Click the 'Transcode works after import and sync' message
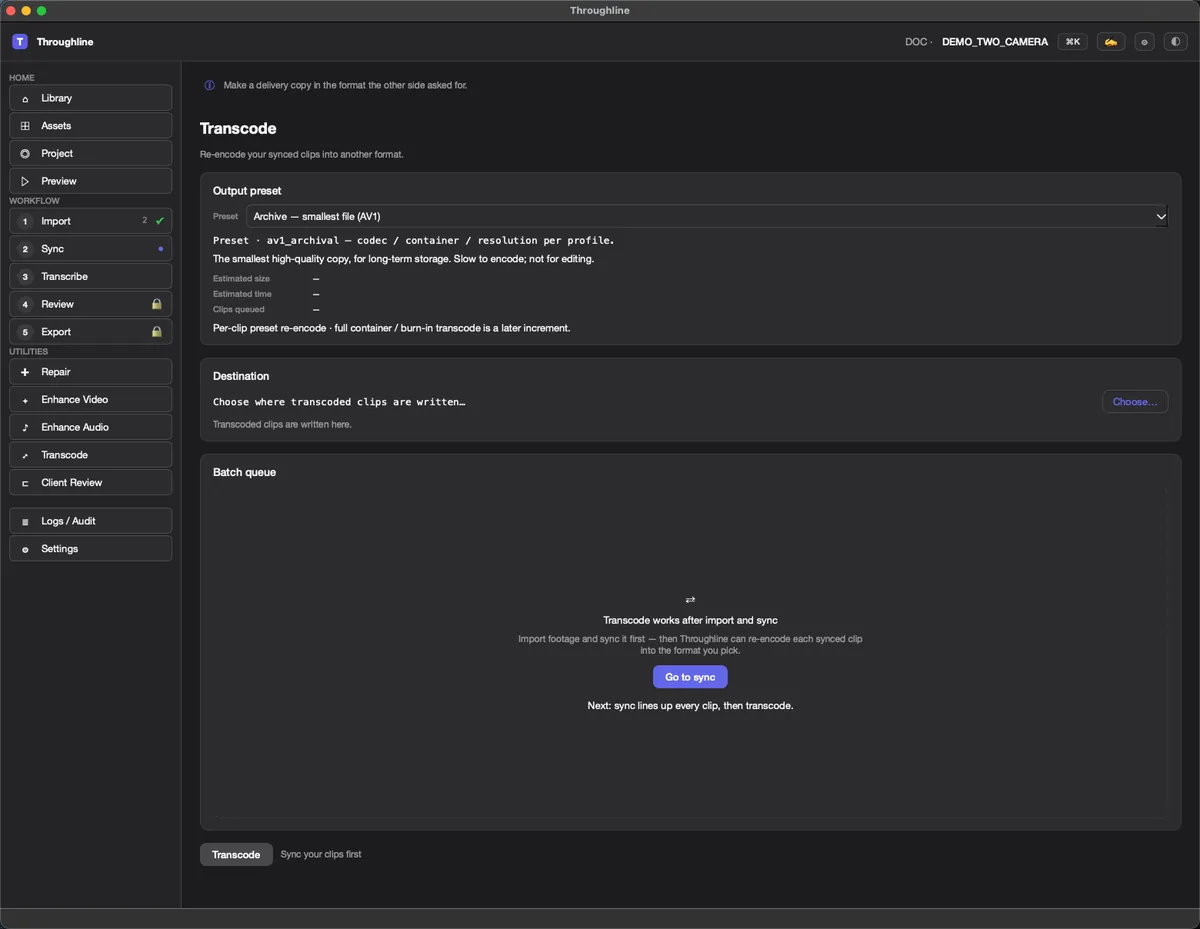This screenshot has height=929, width=1200. [x=690, y=621]
